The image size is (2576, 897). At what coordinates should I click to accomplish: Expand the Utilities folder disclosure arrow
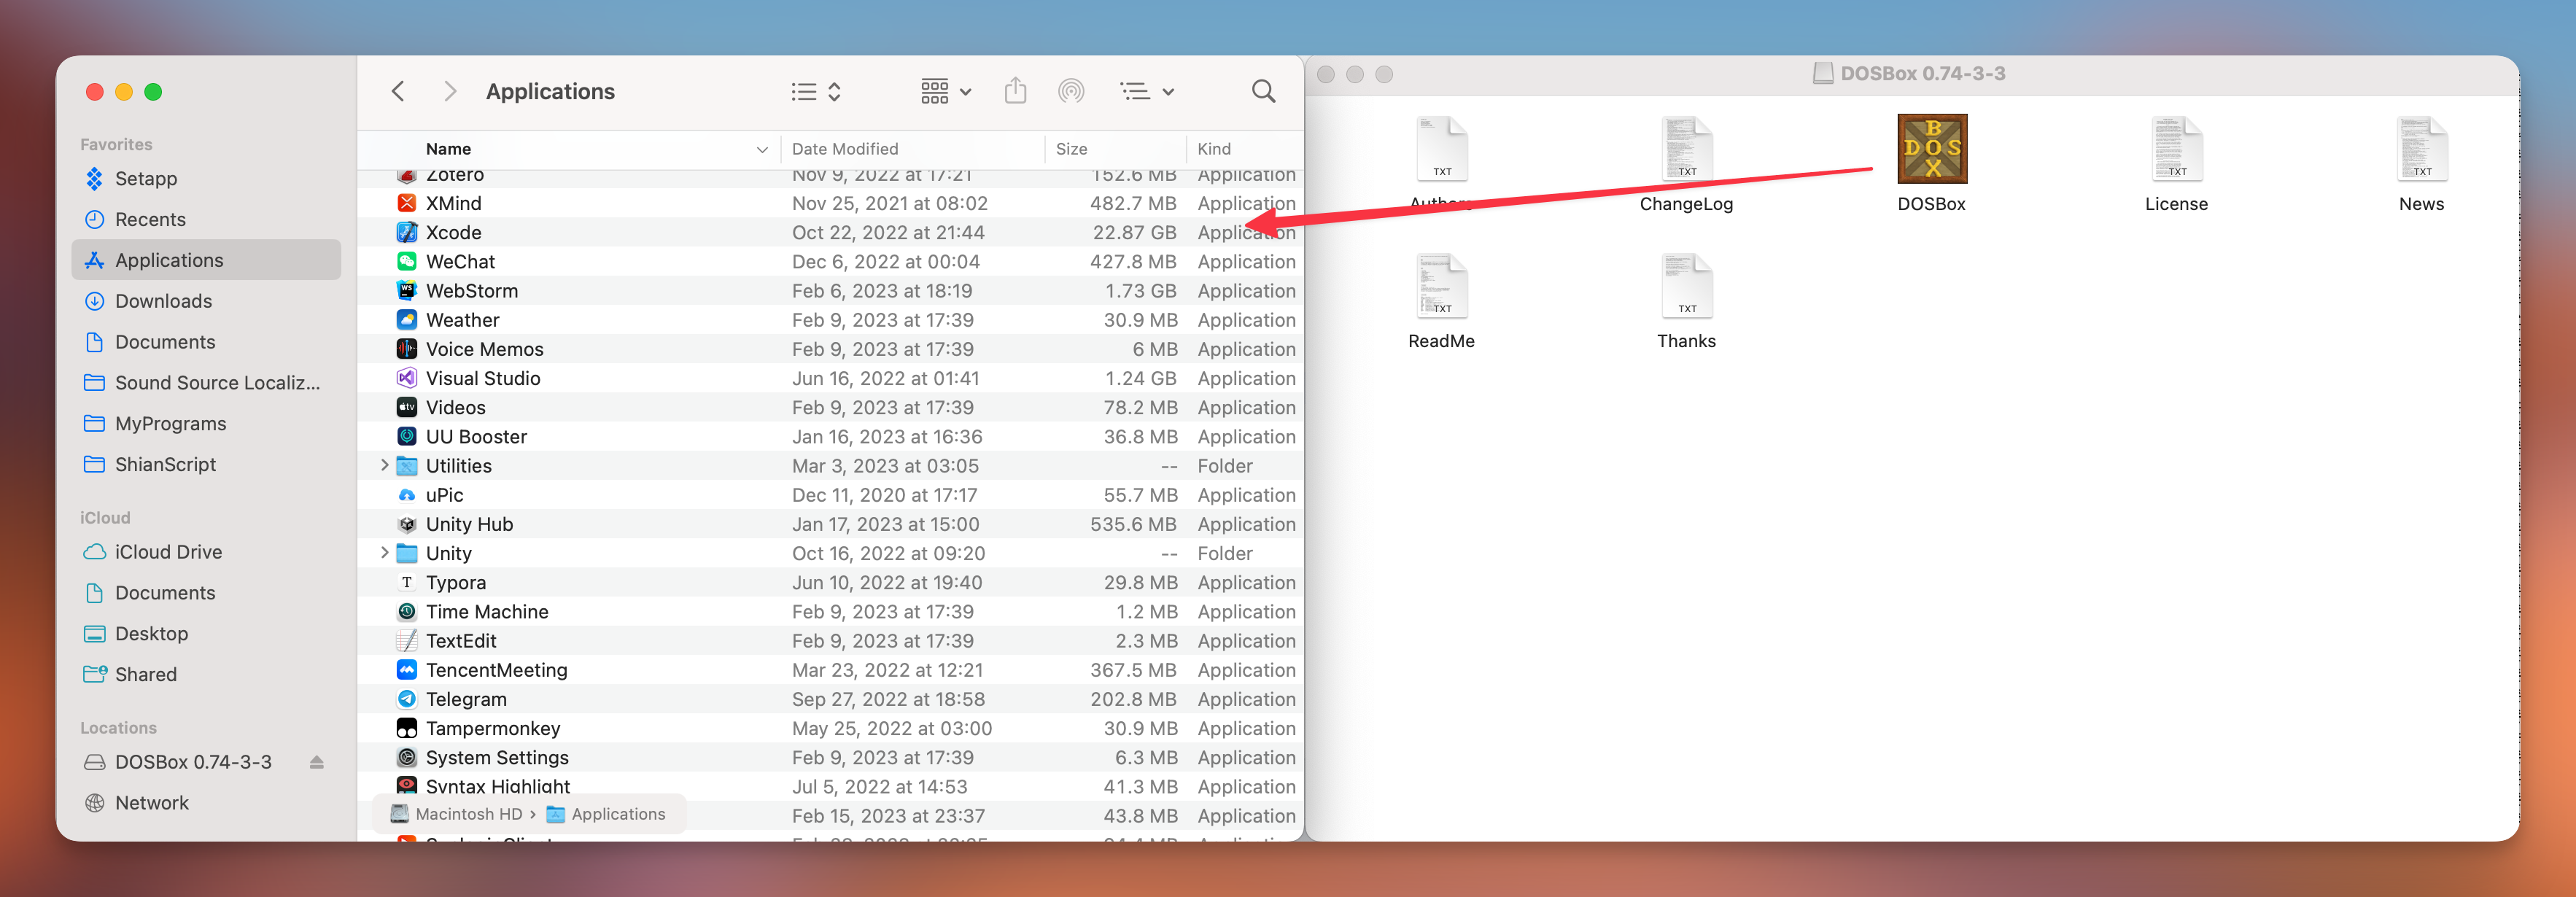click(x=384, y=466)
